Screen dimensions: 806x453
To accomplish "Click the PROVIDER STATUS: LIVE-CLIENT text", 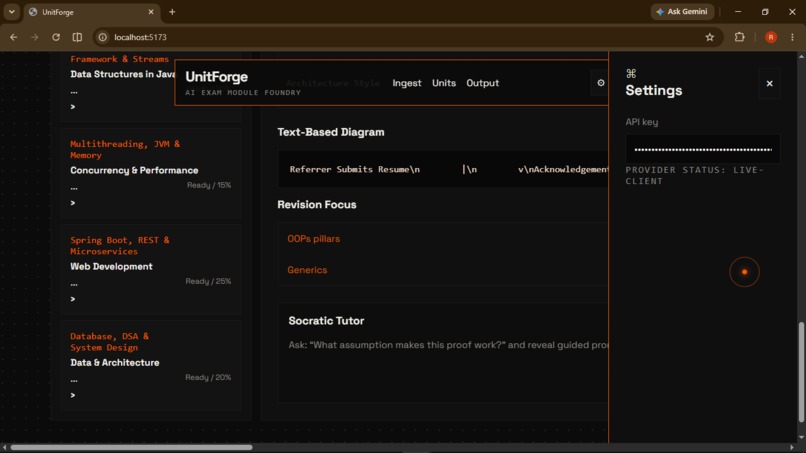I will pos(694,175).
